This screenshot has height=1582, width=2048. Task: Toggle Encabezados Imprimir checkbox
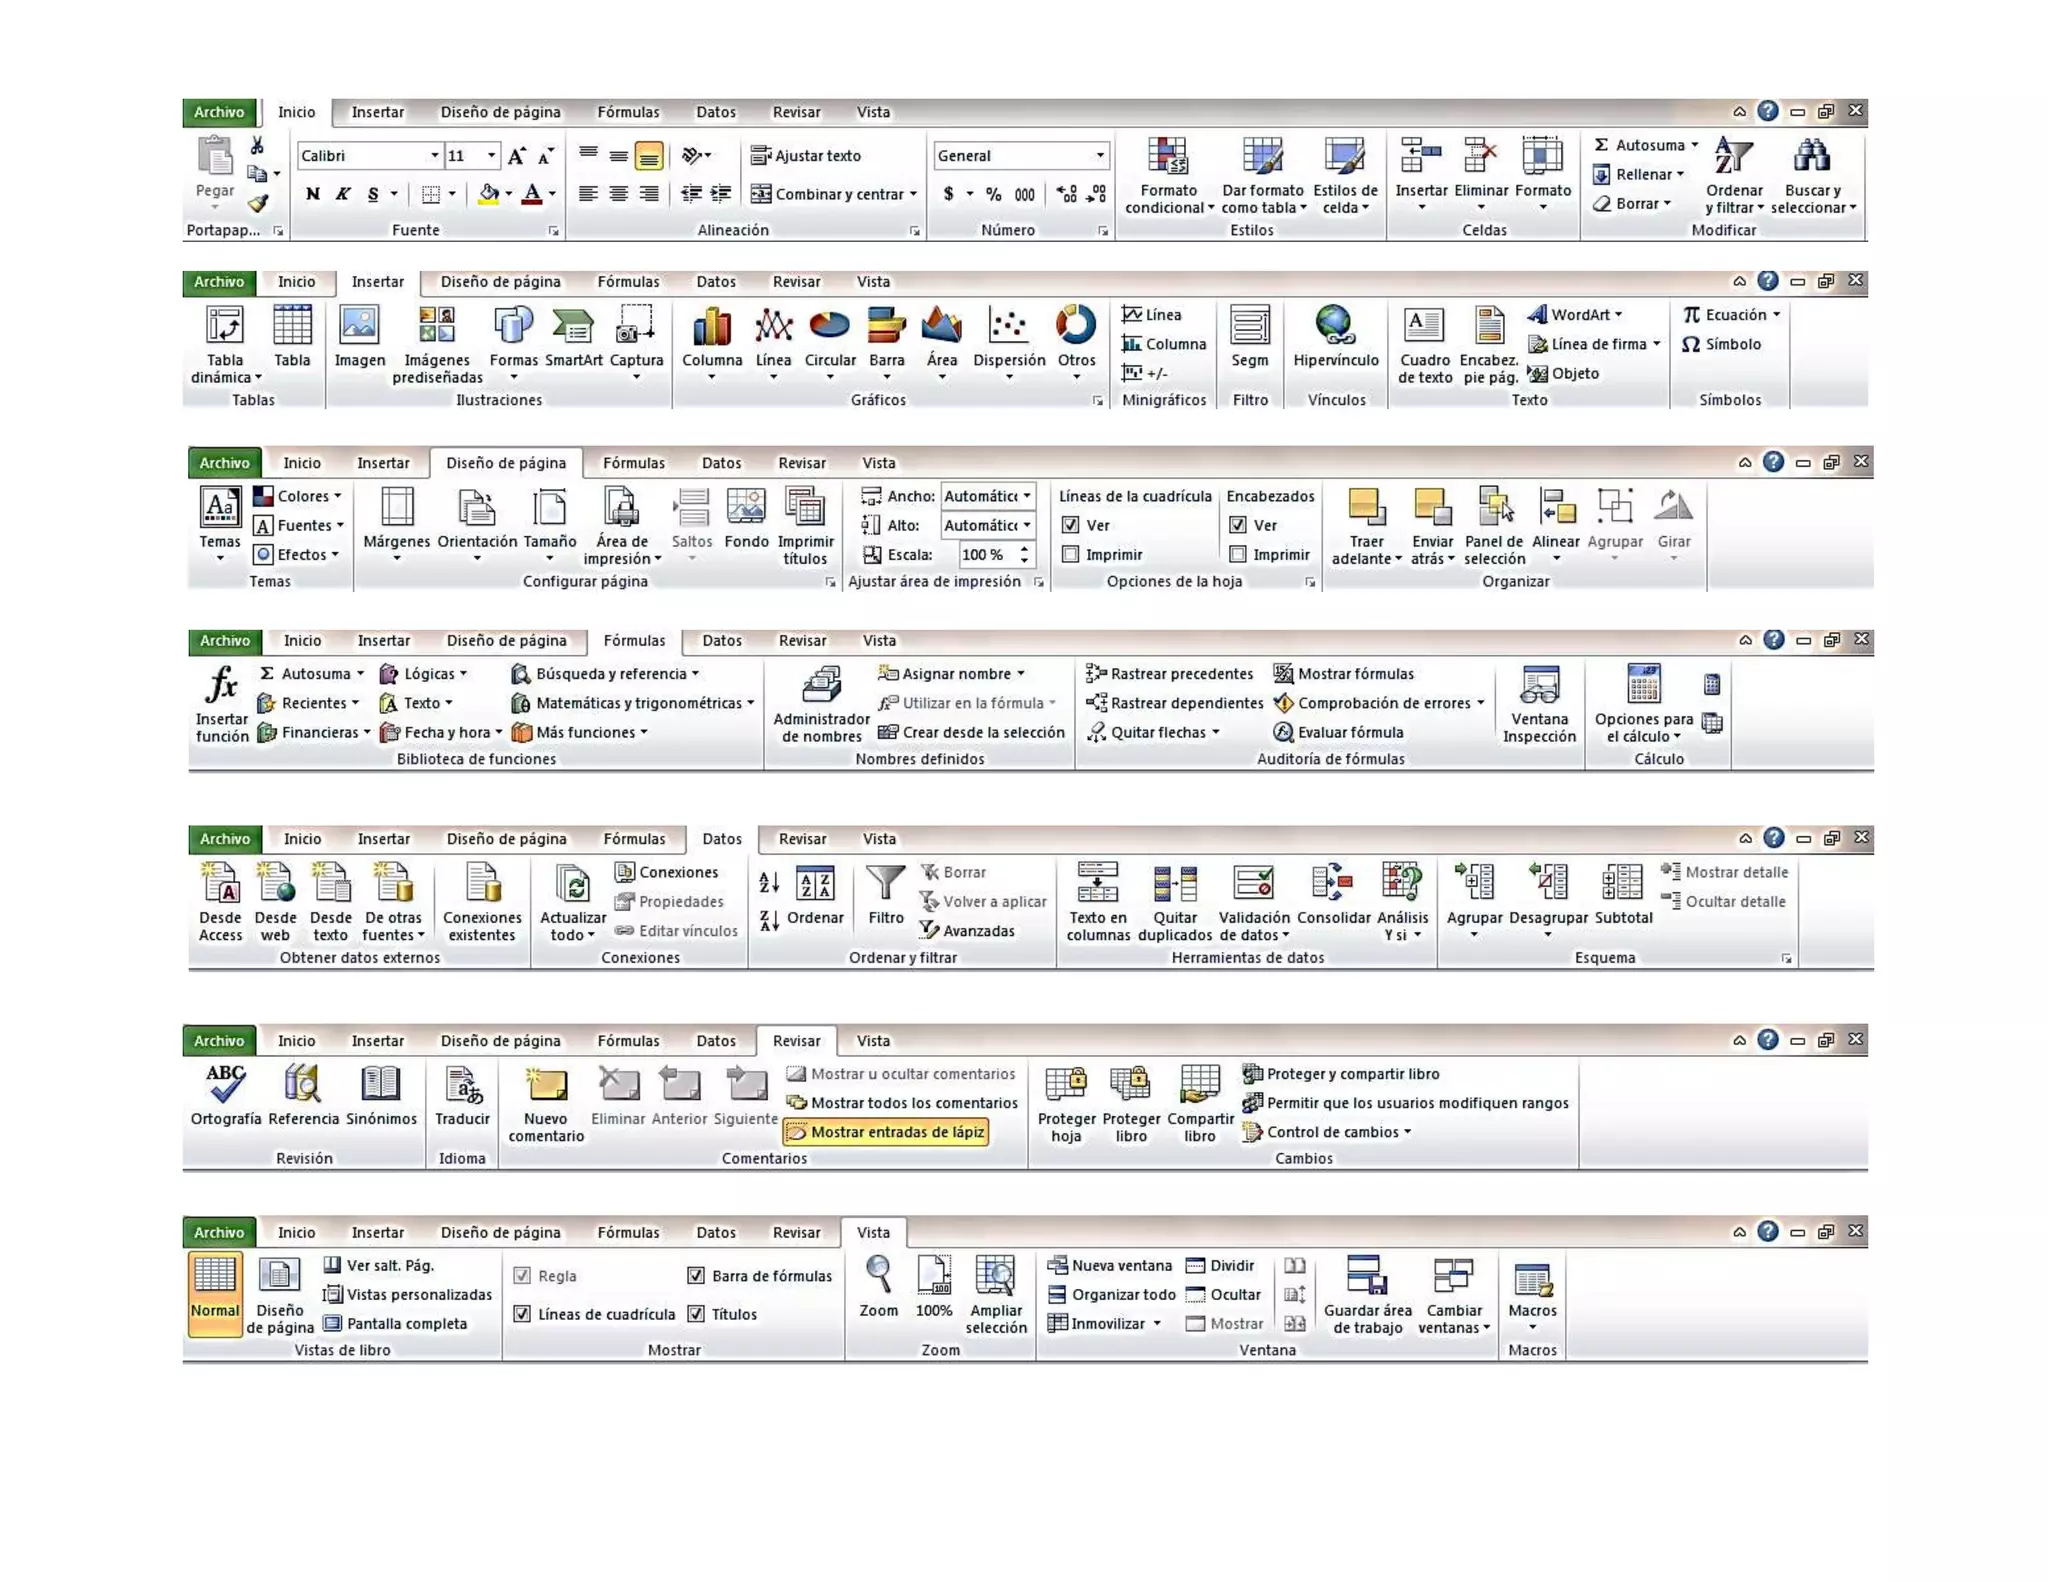(1238, 554)
